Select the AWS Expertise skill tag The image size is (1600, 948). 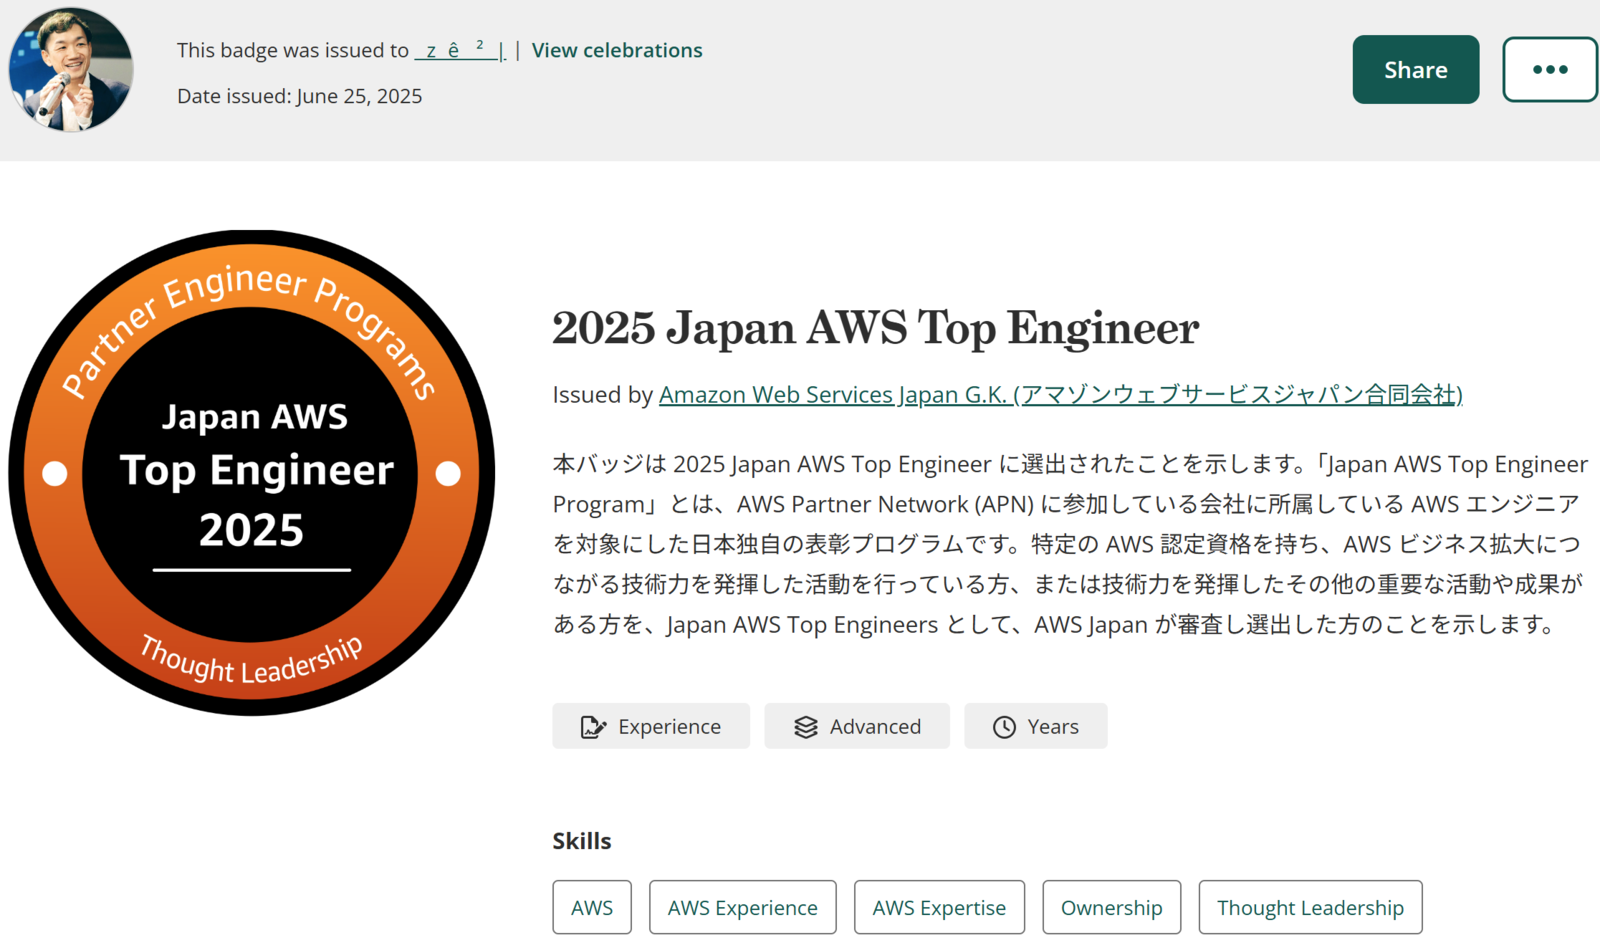(x=939, y=908)
